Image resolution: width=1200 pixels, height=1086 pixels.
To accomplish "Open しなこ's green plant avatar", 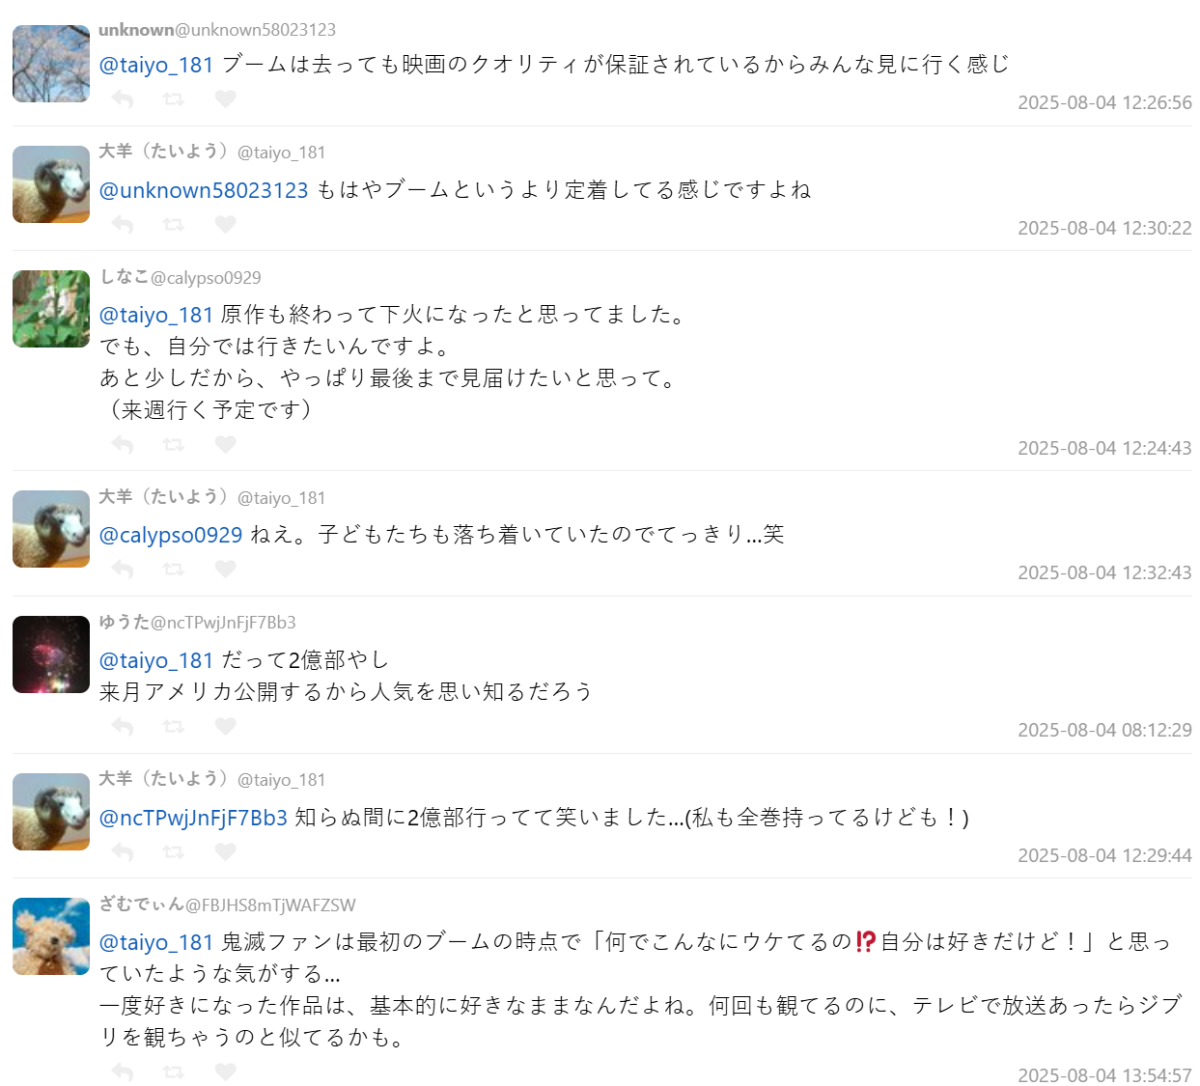I will (x=51, y=309).
